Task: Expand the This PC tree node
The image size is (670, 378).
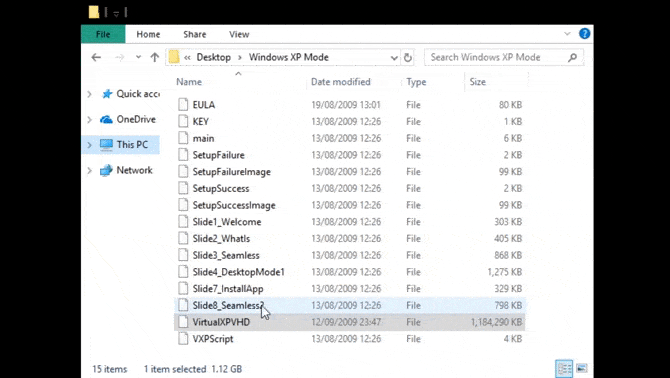Action: [89, 145]
